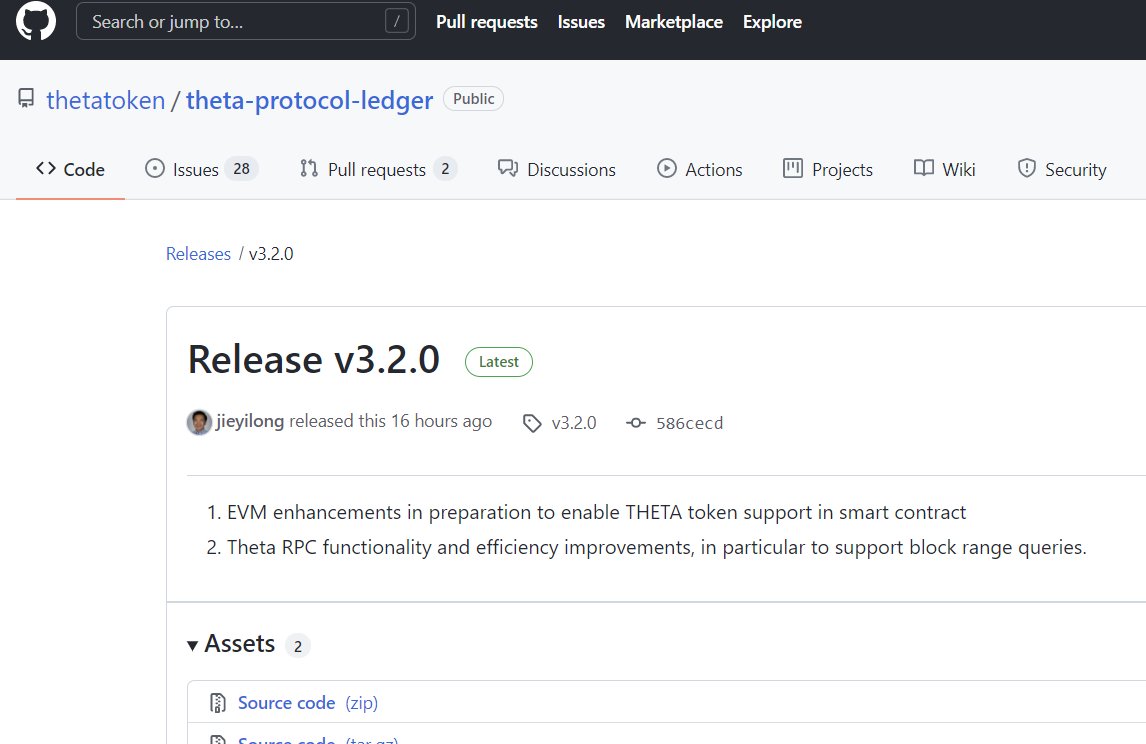
Task: Go back to Releases breadcrumb link
Action: pyautogui.click(x=198, y=254)
